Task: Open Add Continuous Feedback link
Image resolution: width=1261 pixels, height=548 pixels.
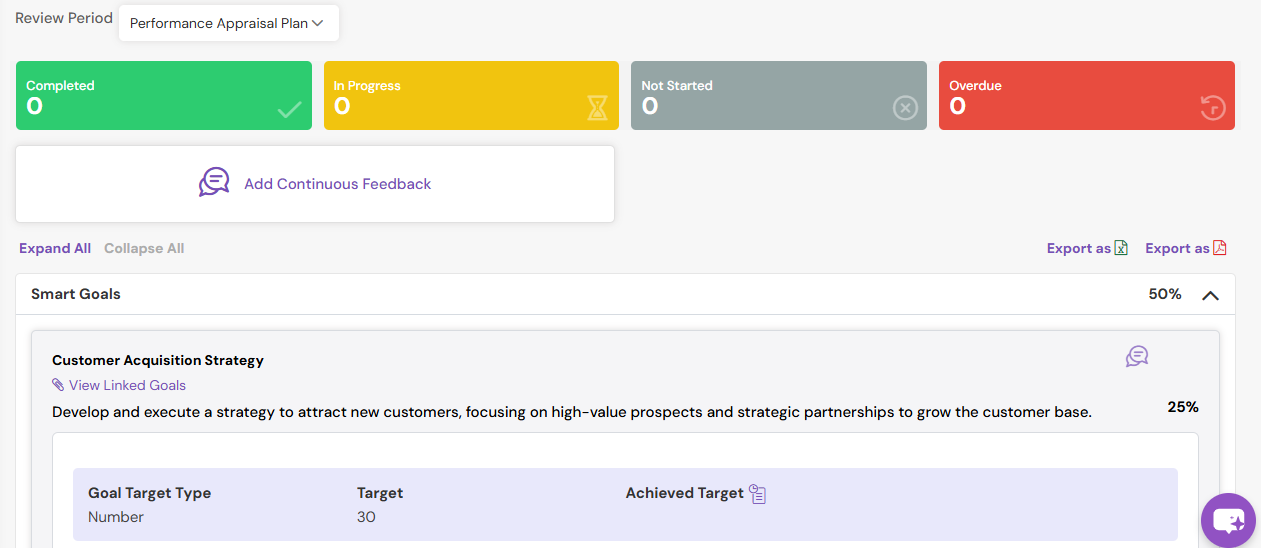Action: pos(338,184)
